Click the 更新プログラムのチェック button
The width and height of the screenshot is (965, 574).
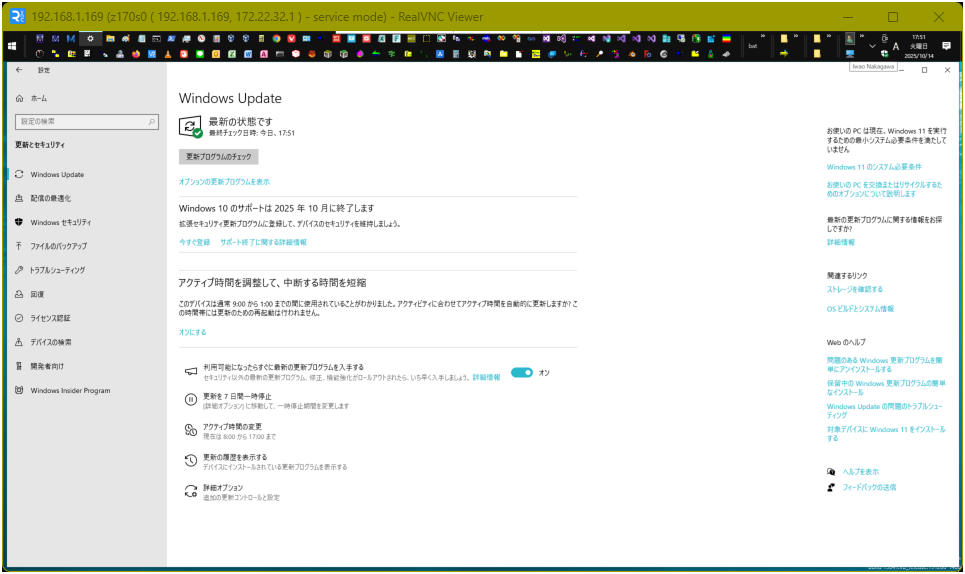click(x=218, y=157)
